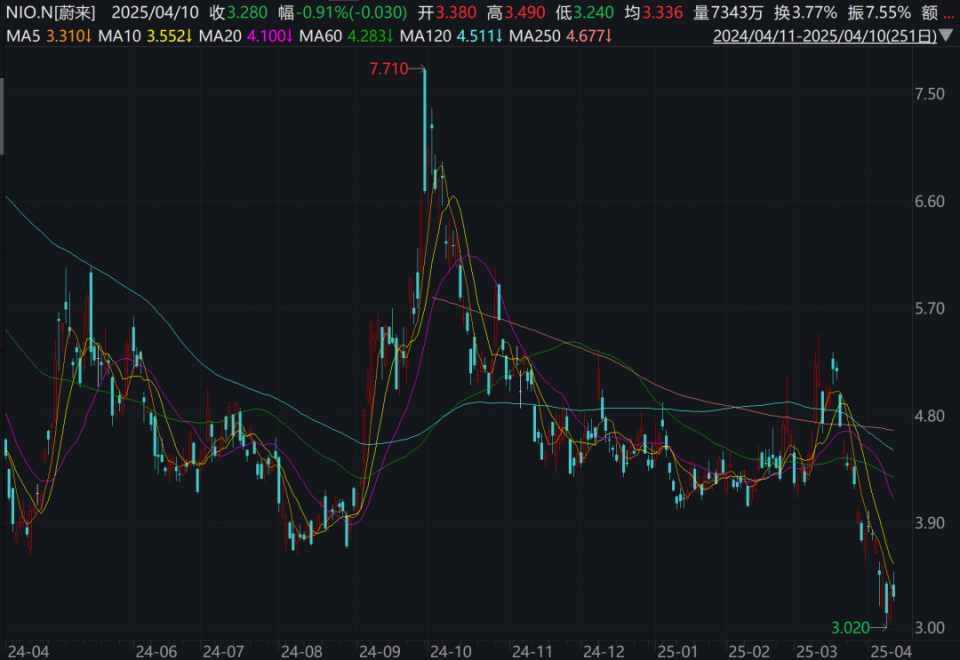Click the 4.80 price axis label
Viewport: 960px width, 660px height.
[x=929, y=416]
